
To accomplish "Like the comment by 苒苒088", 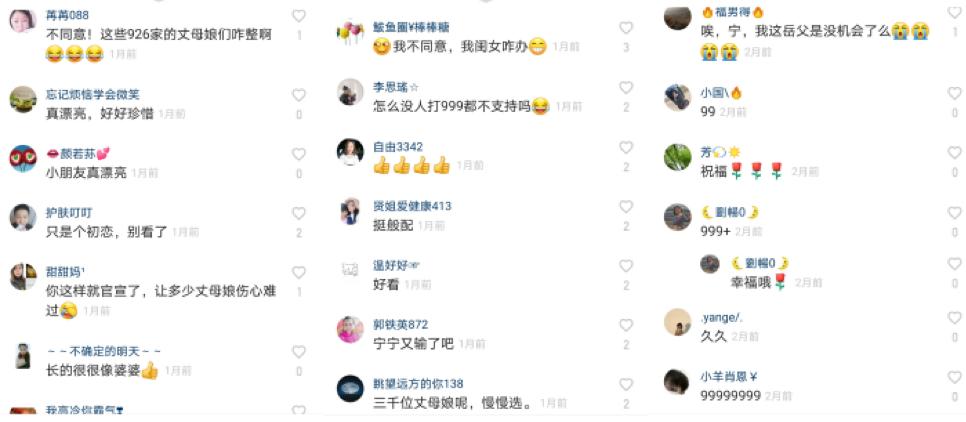I will tap(299, 16).
